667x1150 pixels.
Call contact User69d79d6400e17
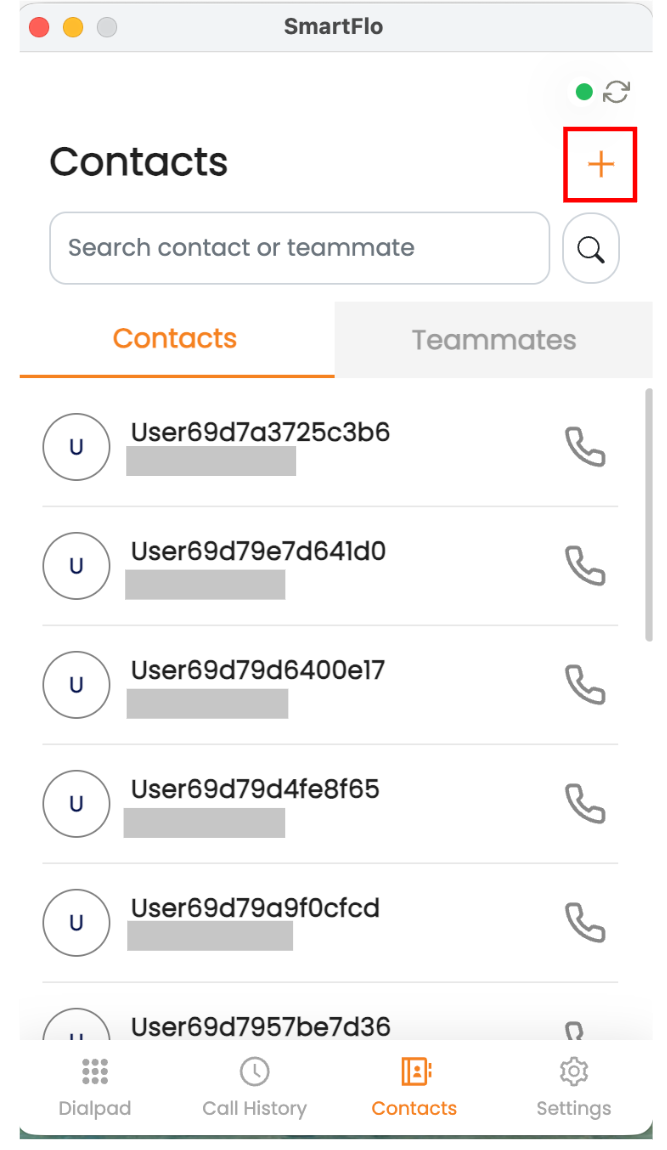click(585, 684)
